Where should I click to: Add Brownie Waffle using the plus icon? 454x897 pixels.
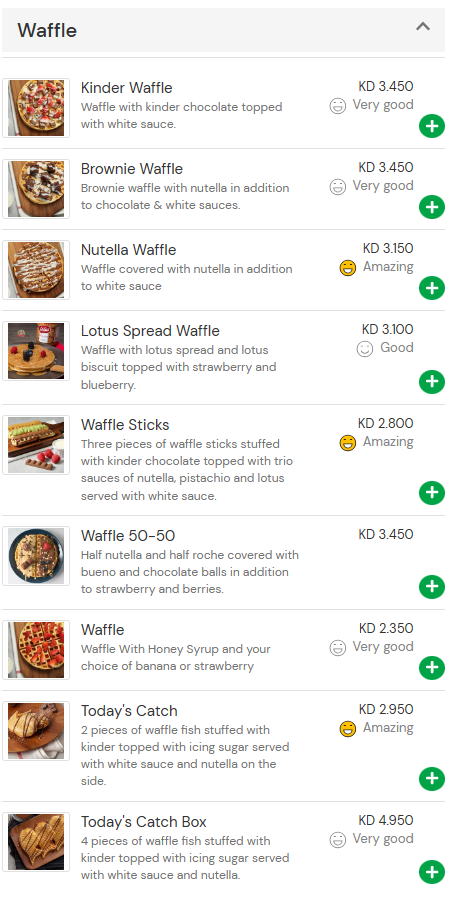tap(432, 207)
